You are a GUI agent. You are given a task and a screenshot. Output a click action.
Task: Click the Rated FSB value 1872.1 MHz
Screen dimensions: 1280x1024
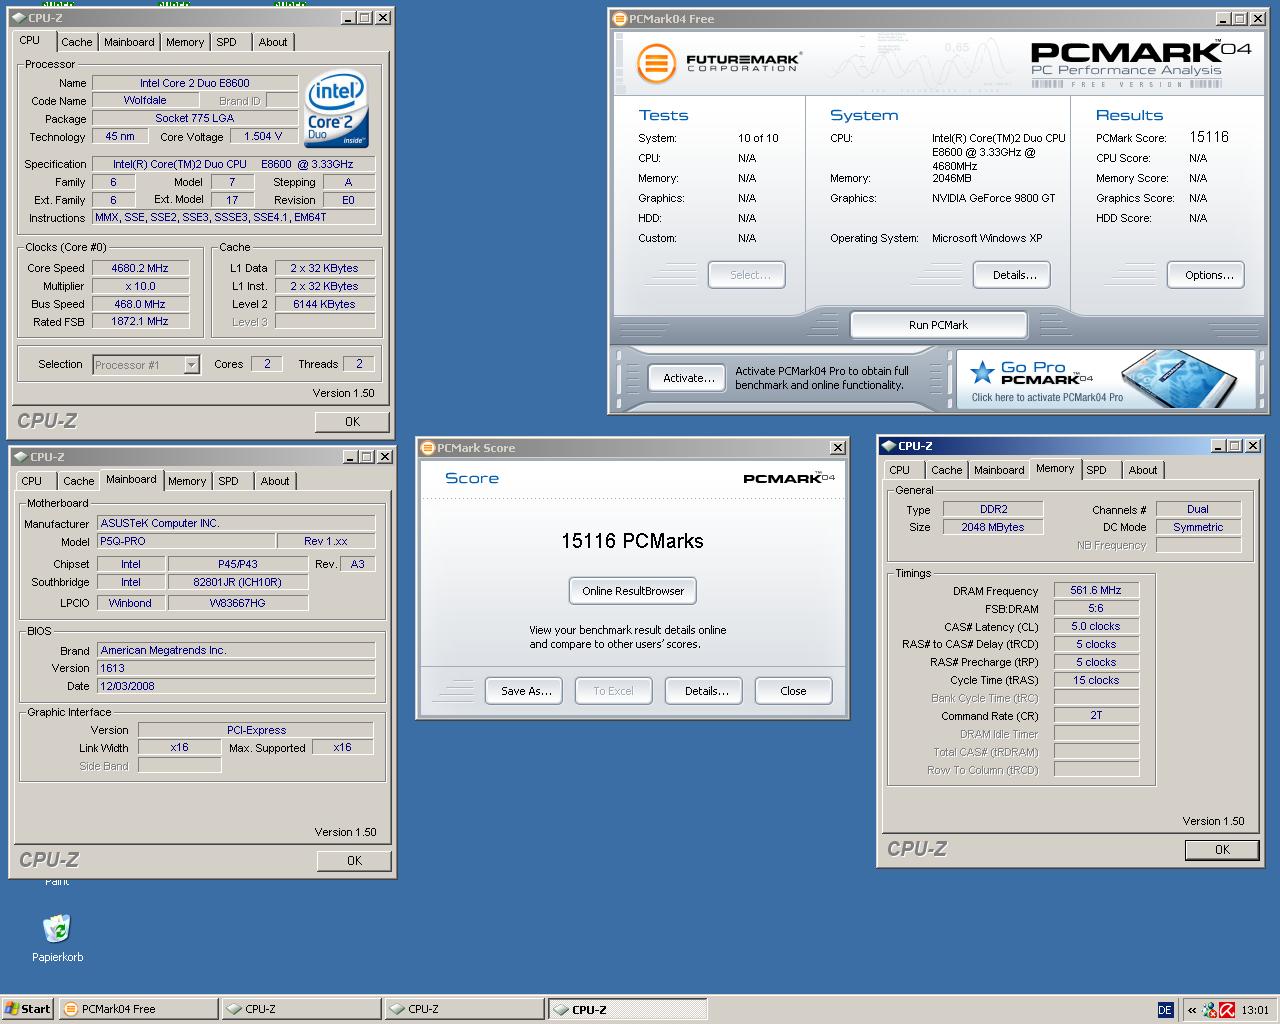[140, 322]
